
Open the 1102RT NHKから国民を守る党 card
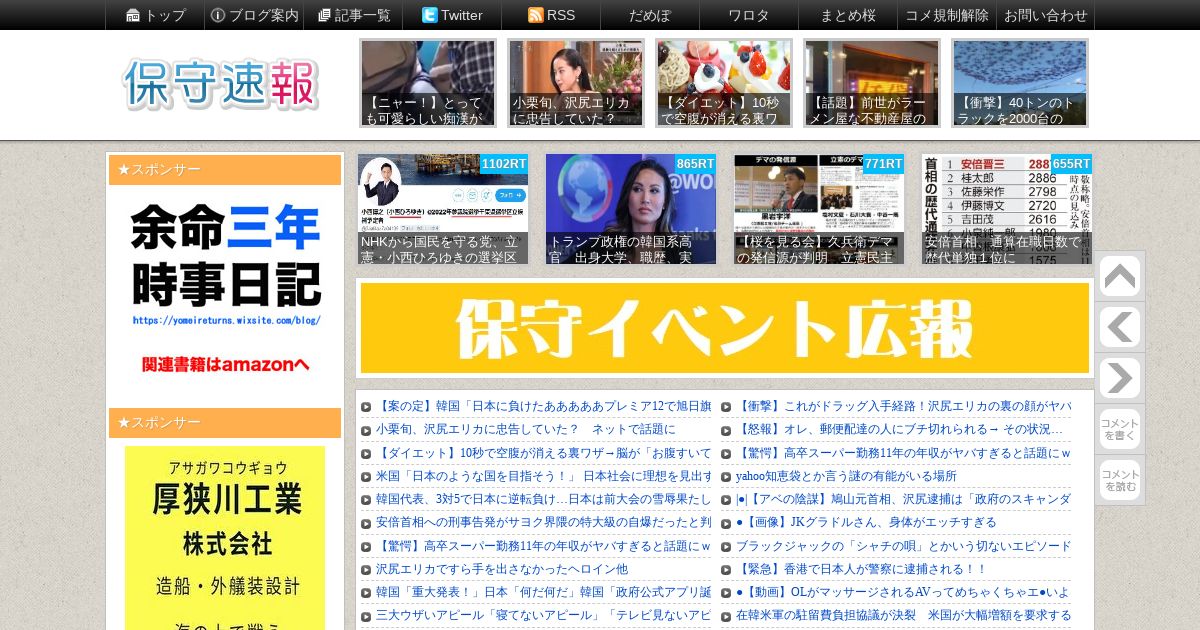[443, 209]
